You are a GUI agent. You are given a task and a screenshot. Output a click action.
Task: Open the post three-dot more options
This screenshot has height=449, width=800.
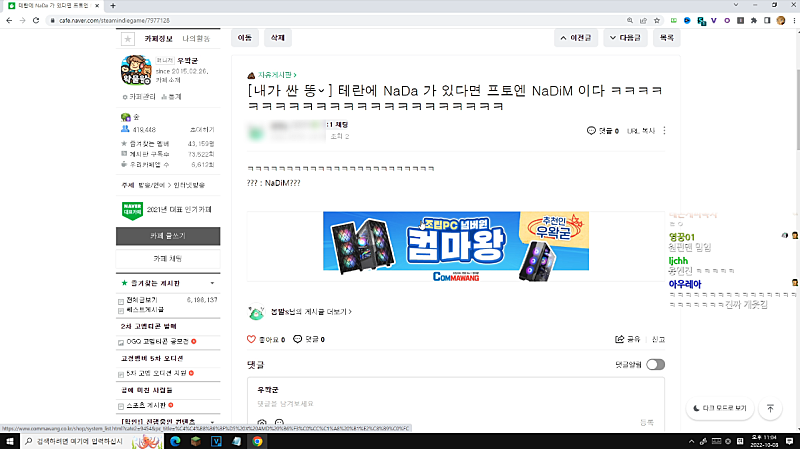[664, 131]
